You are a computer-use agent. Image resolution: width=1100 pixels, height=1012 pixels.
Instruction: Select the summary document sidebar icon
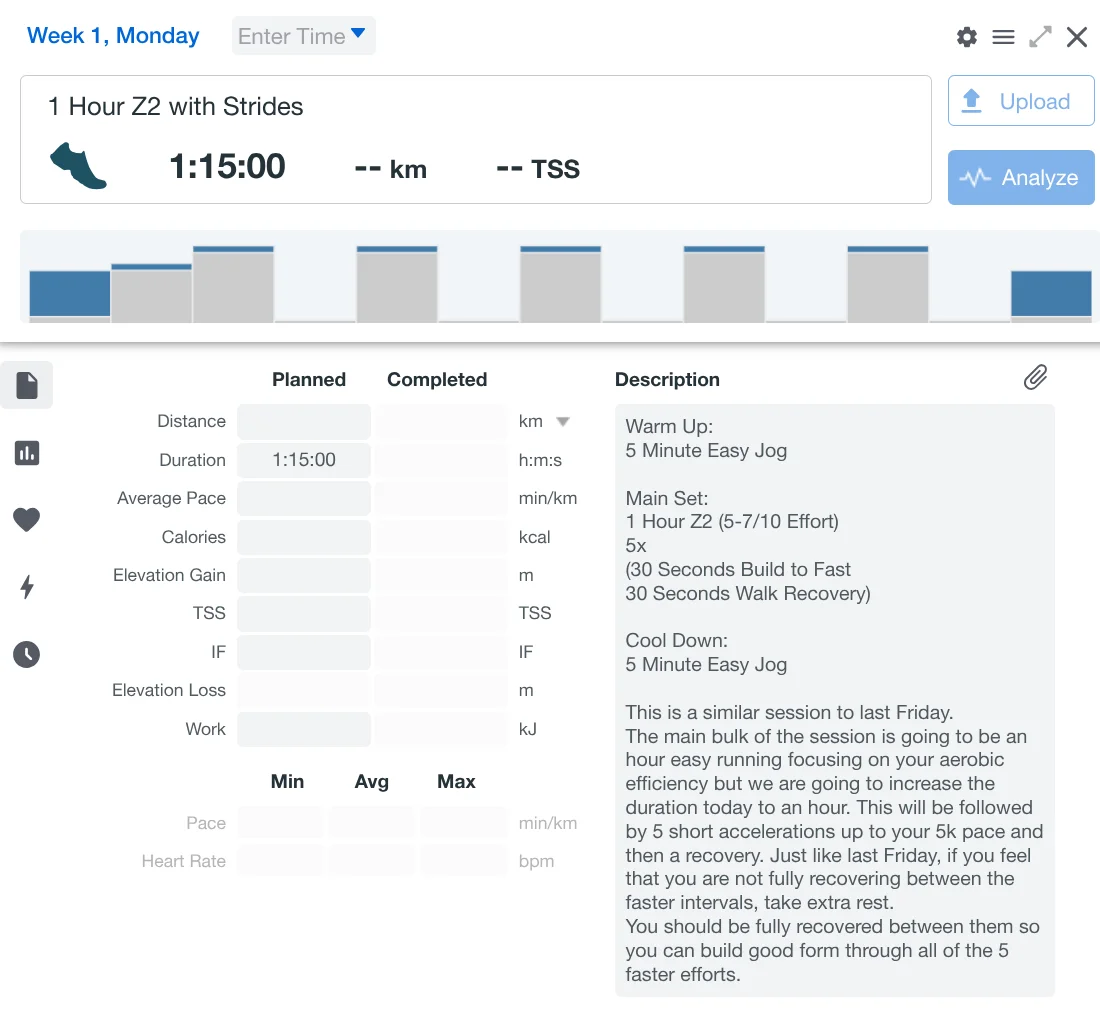coord(27,385)
